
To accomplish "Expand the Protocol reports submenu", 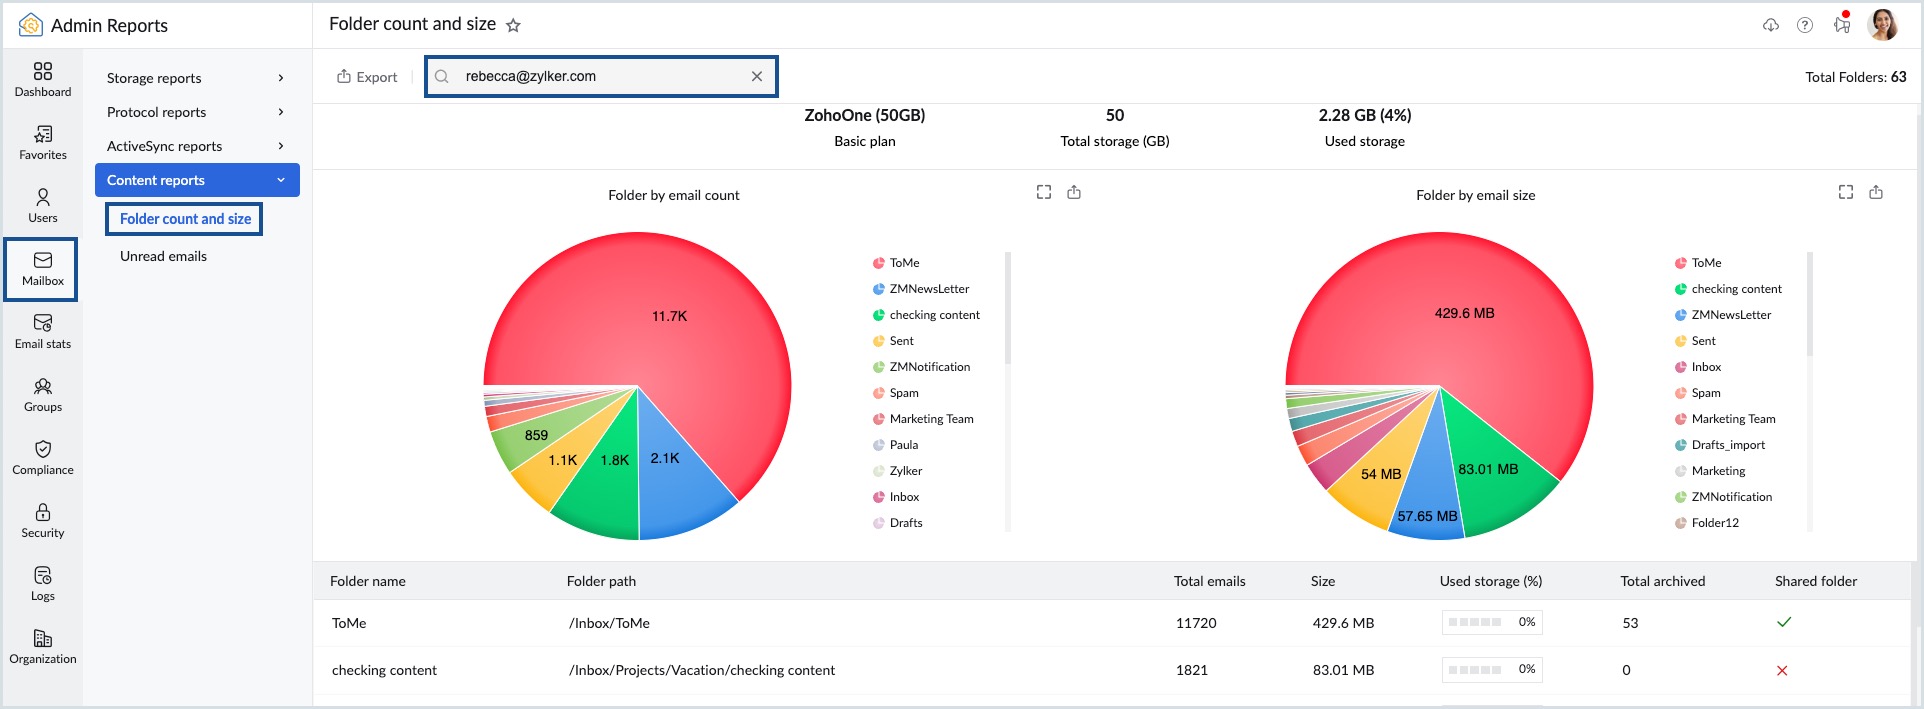I will pyautogui.click(x=197, y=112).
